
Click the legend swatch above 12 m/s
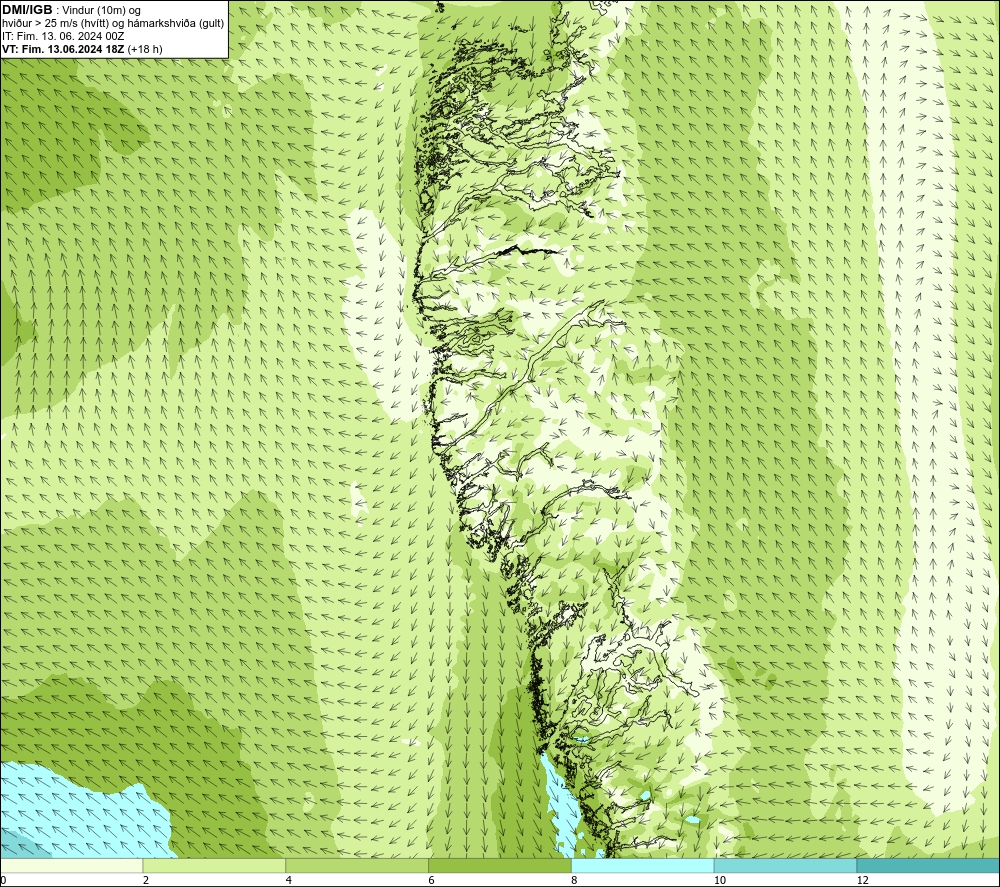coord(929,865)
